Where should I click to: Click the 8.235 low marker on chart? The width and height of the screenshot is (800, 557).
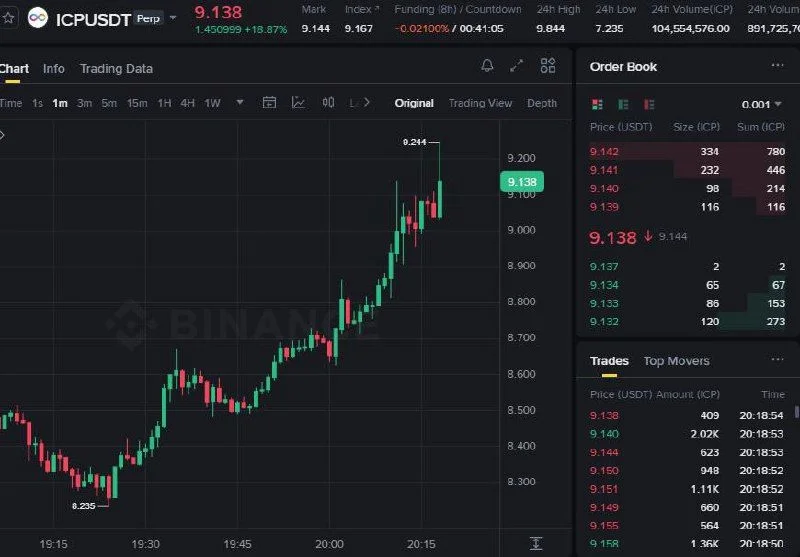coord(84,506)
